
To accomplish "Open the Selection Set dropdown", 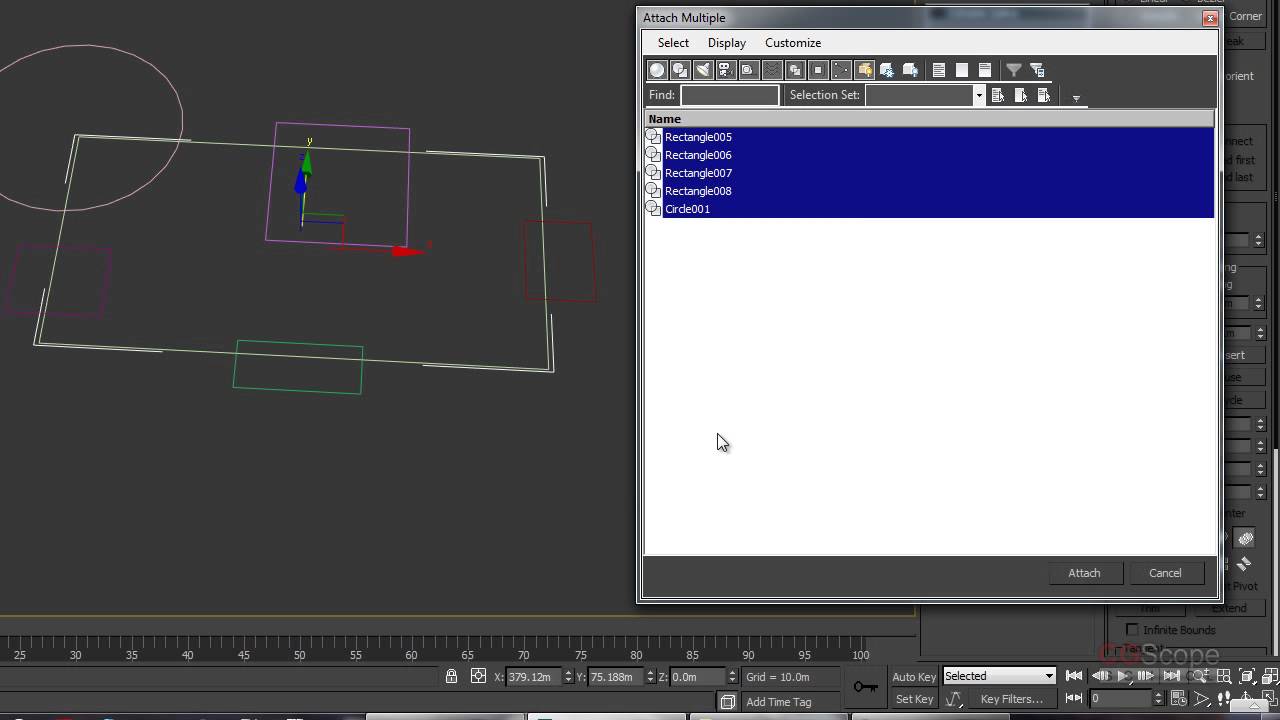I will 979,95.
